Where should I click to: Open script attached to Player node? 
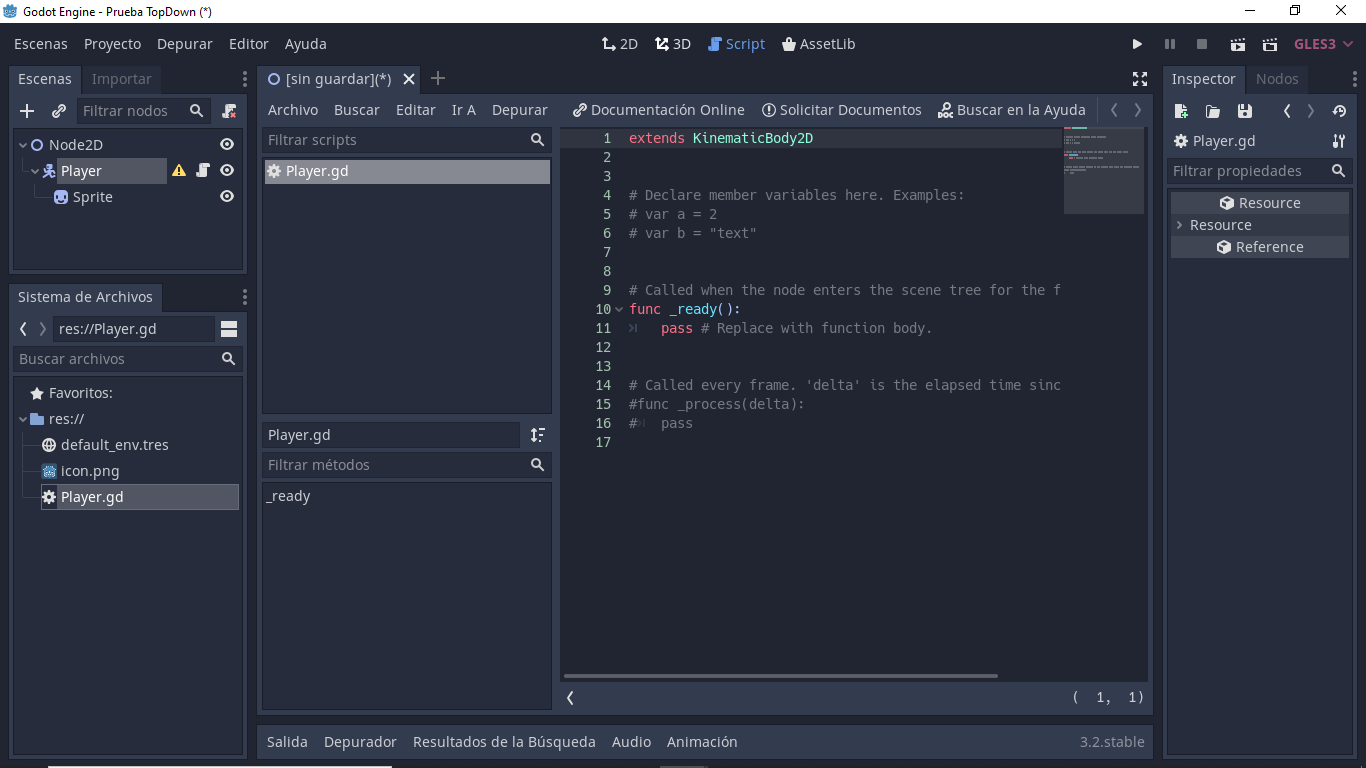pyautogui.click(x=203, y=171)
